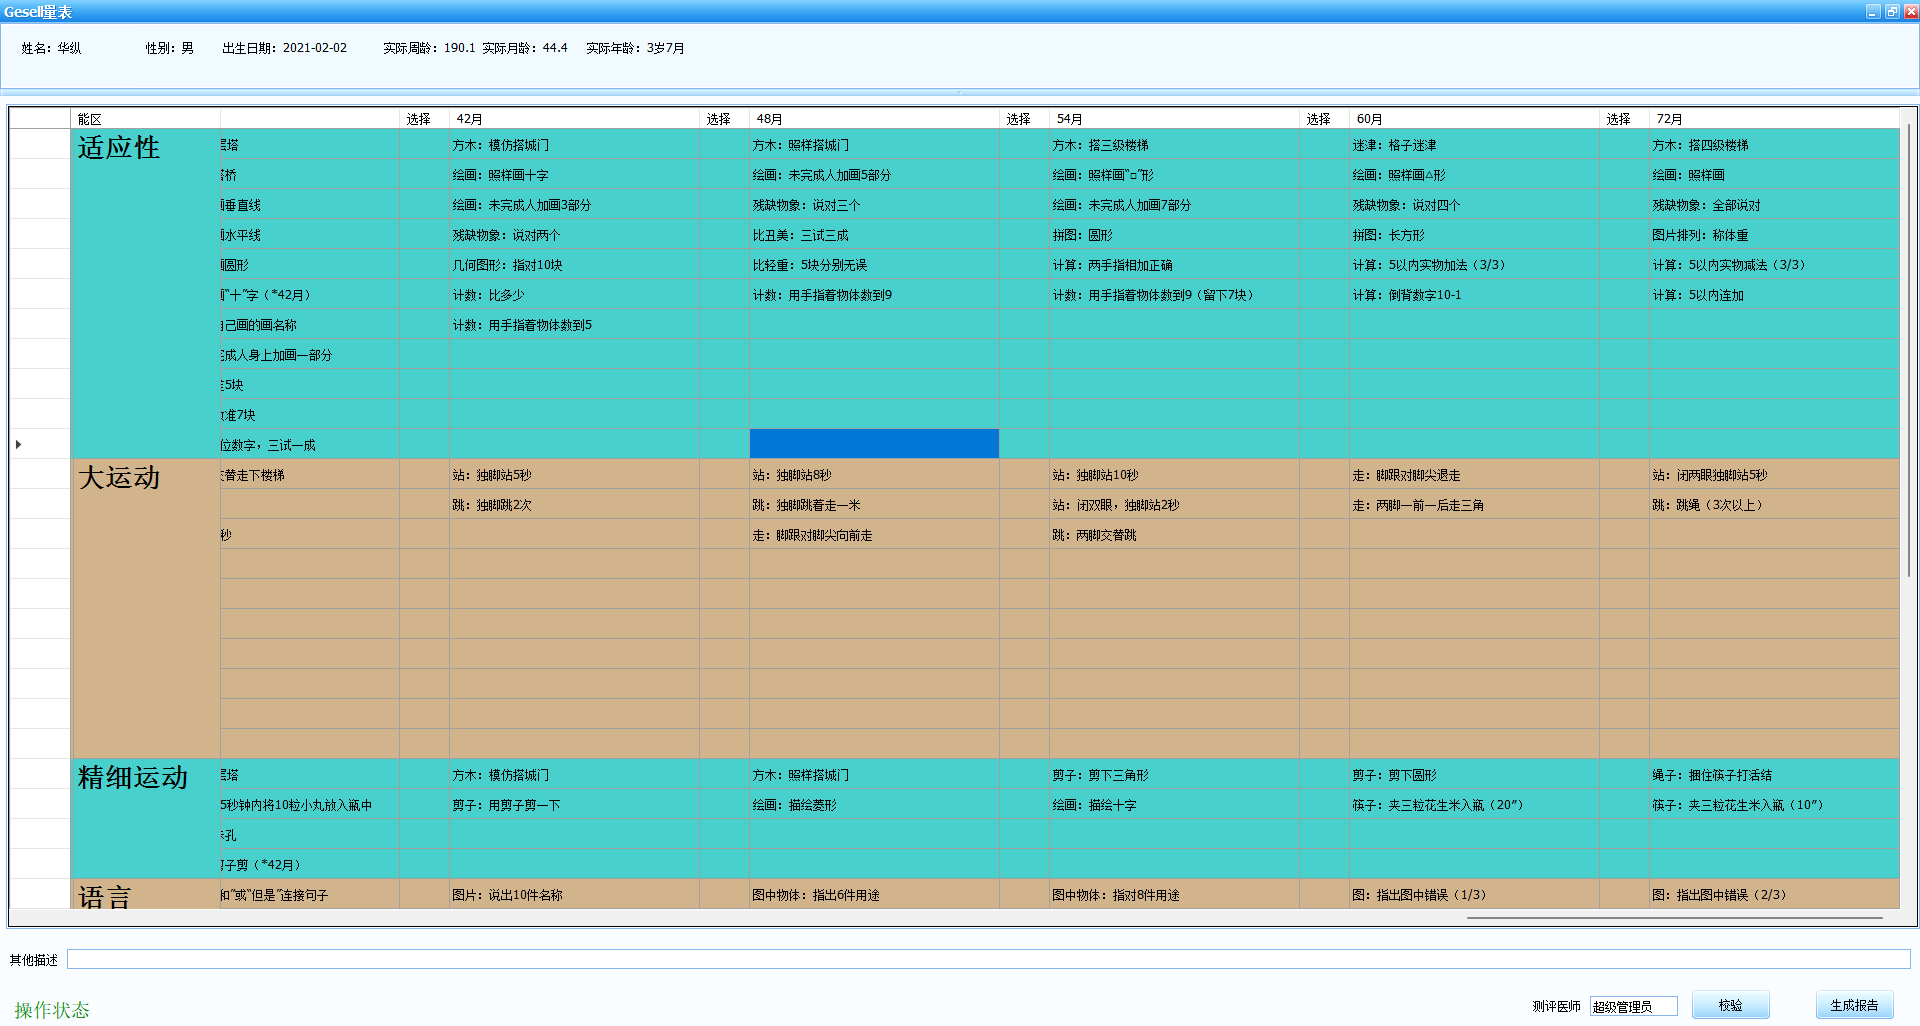Collapse the patient info panel splitter handle
Screen dimensions: 1920x1026
(x=959, y=92)
